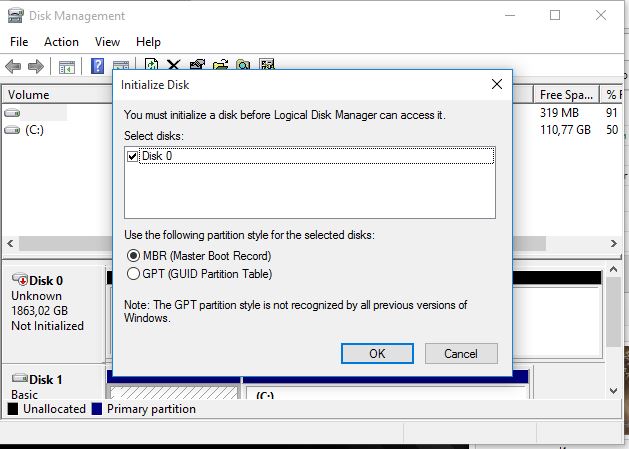Screen dimensions: 629x449
Task: Click the black Unallocated legend swatch
Action: click(13, 409)
